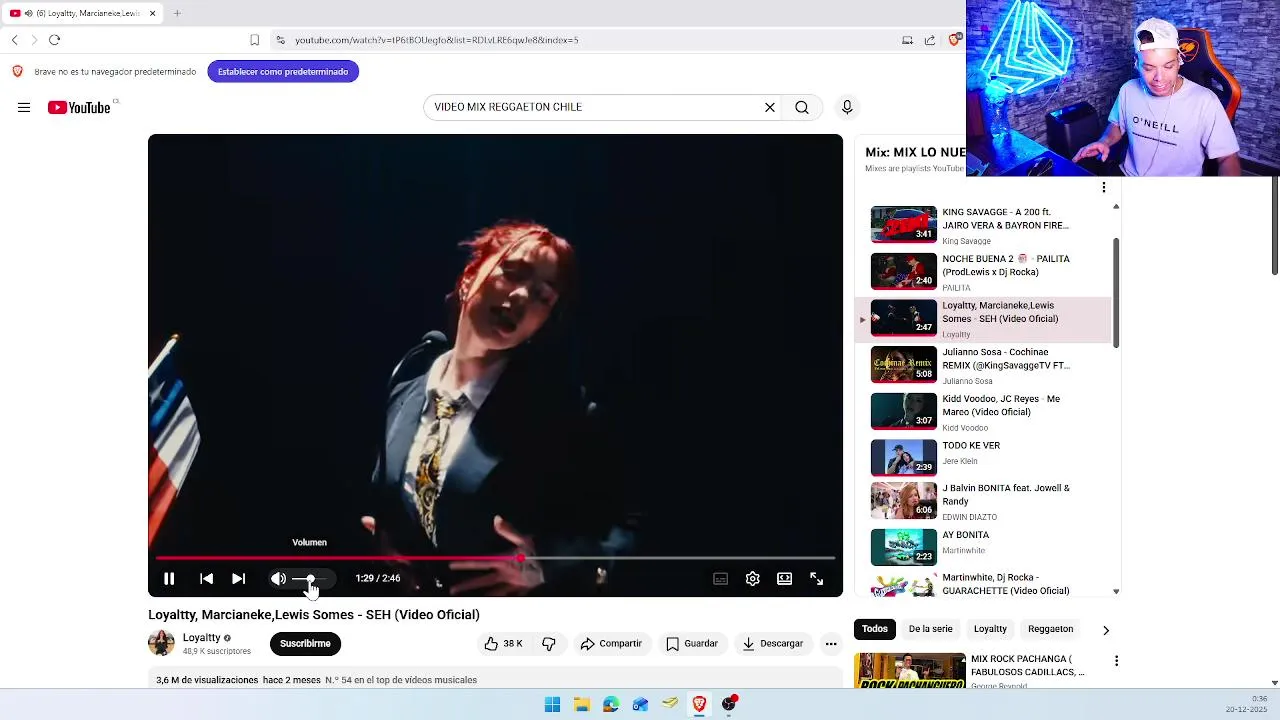Image resolution: width=1280 pixels, height=720 pixels.
Task: Select the De la serie chip
Action: (930, 629)
